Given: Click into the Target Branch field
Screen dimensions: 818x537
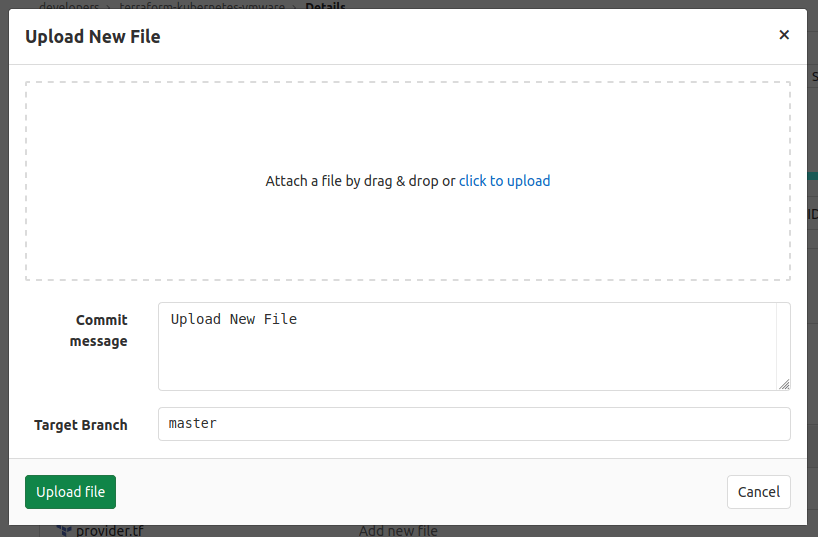Looking at the screenshot, I should [x=474, y=424].
